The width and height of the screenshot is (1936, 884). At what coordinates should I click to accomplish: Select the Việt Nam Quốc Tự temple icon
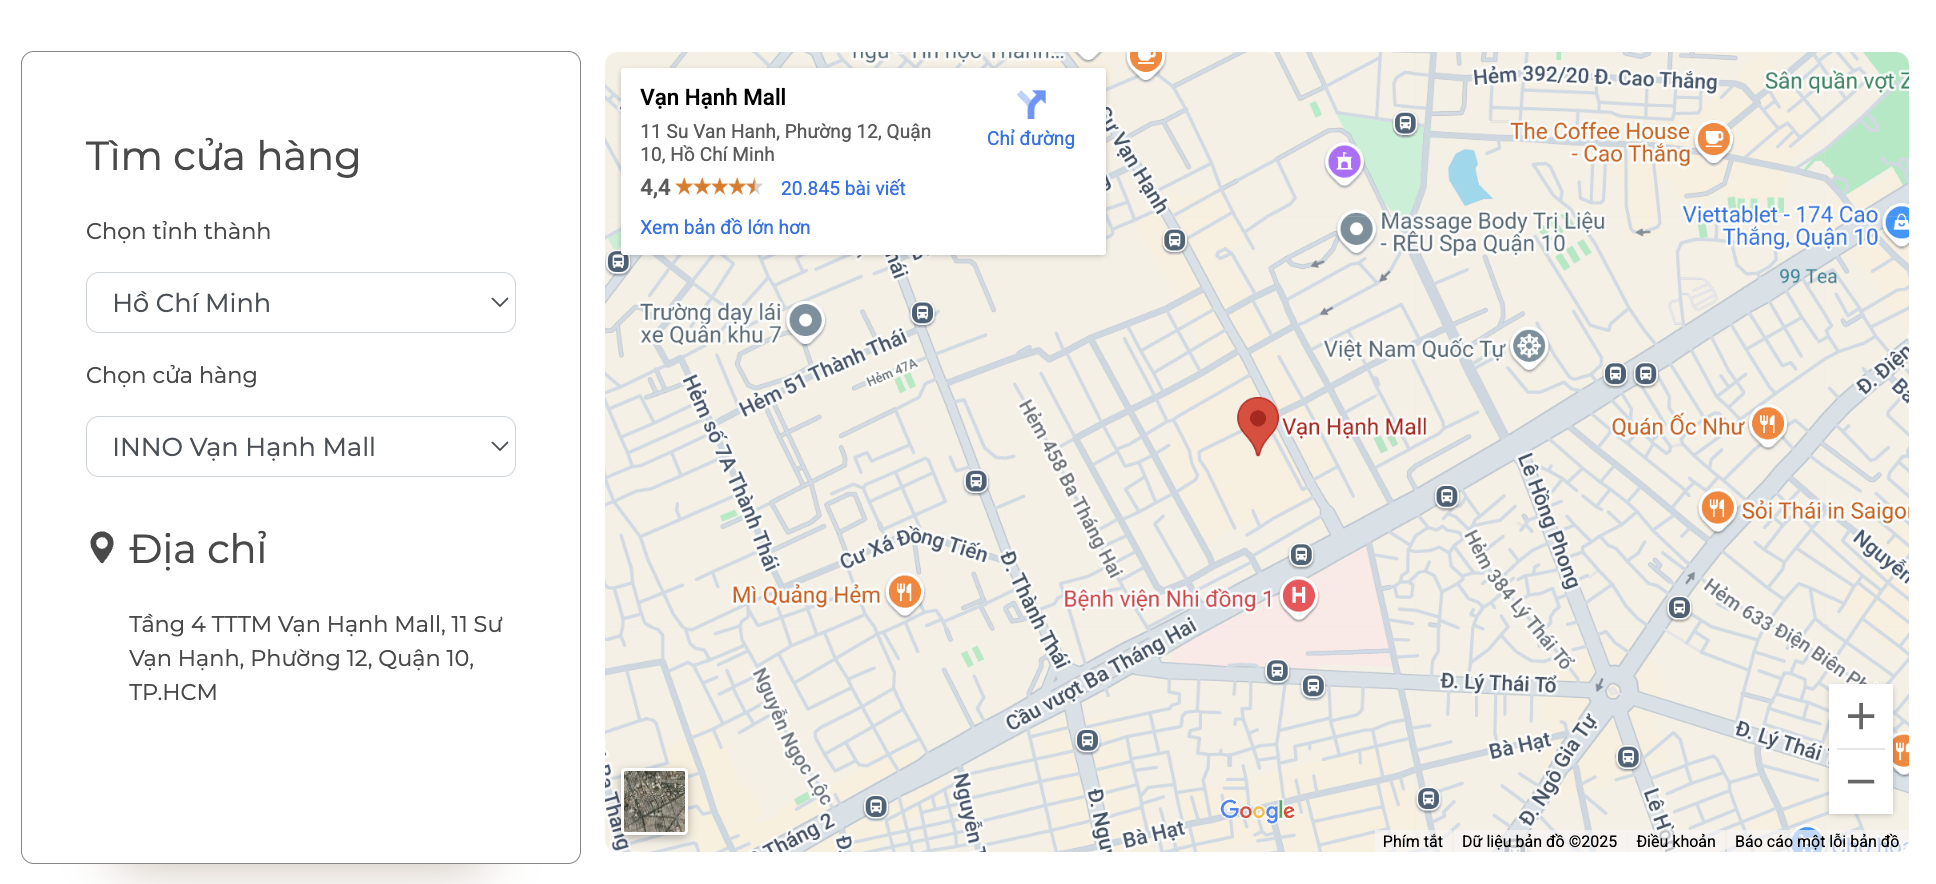1529,348
